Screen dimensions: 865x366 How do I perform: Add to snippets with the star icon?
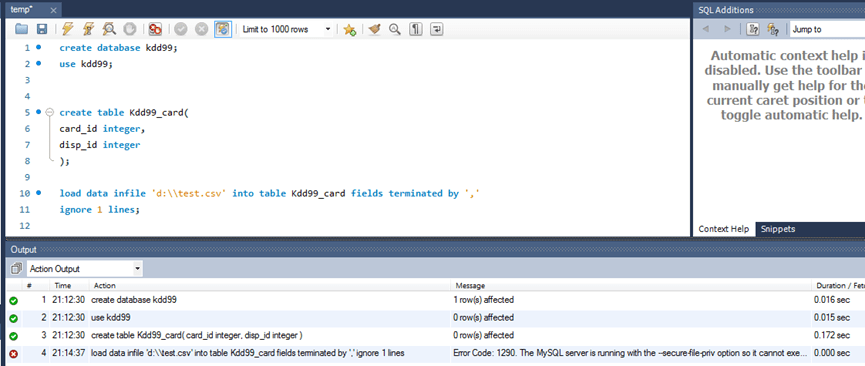[x=349, y=29]
